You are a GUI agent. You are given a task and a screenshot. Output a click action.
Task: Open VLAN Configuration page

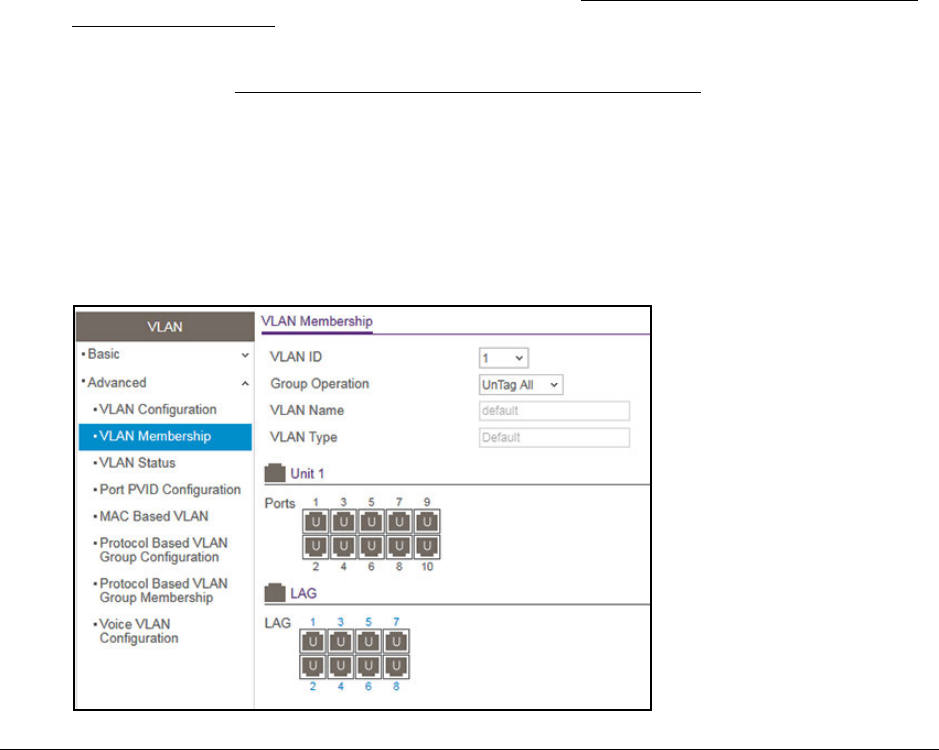pyautogui.click(x=158, y=410)
